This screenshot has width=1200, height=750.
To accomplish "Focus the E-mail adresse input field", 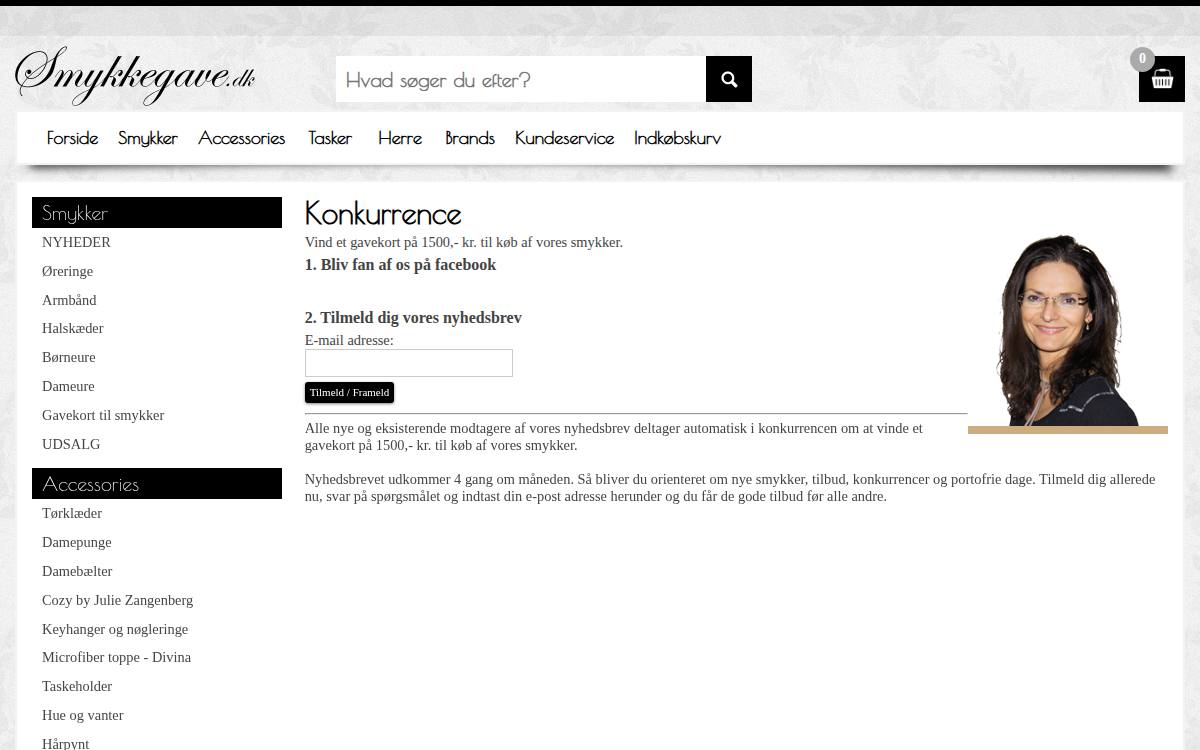I will (409, 363).
